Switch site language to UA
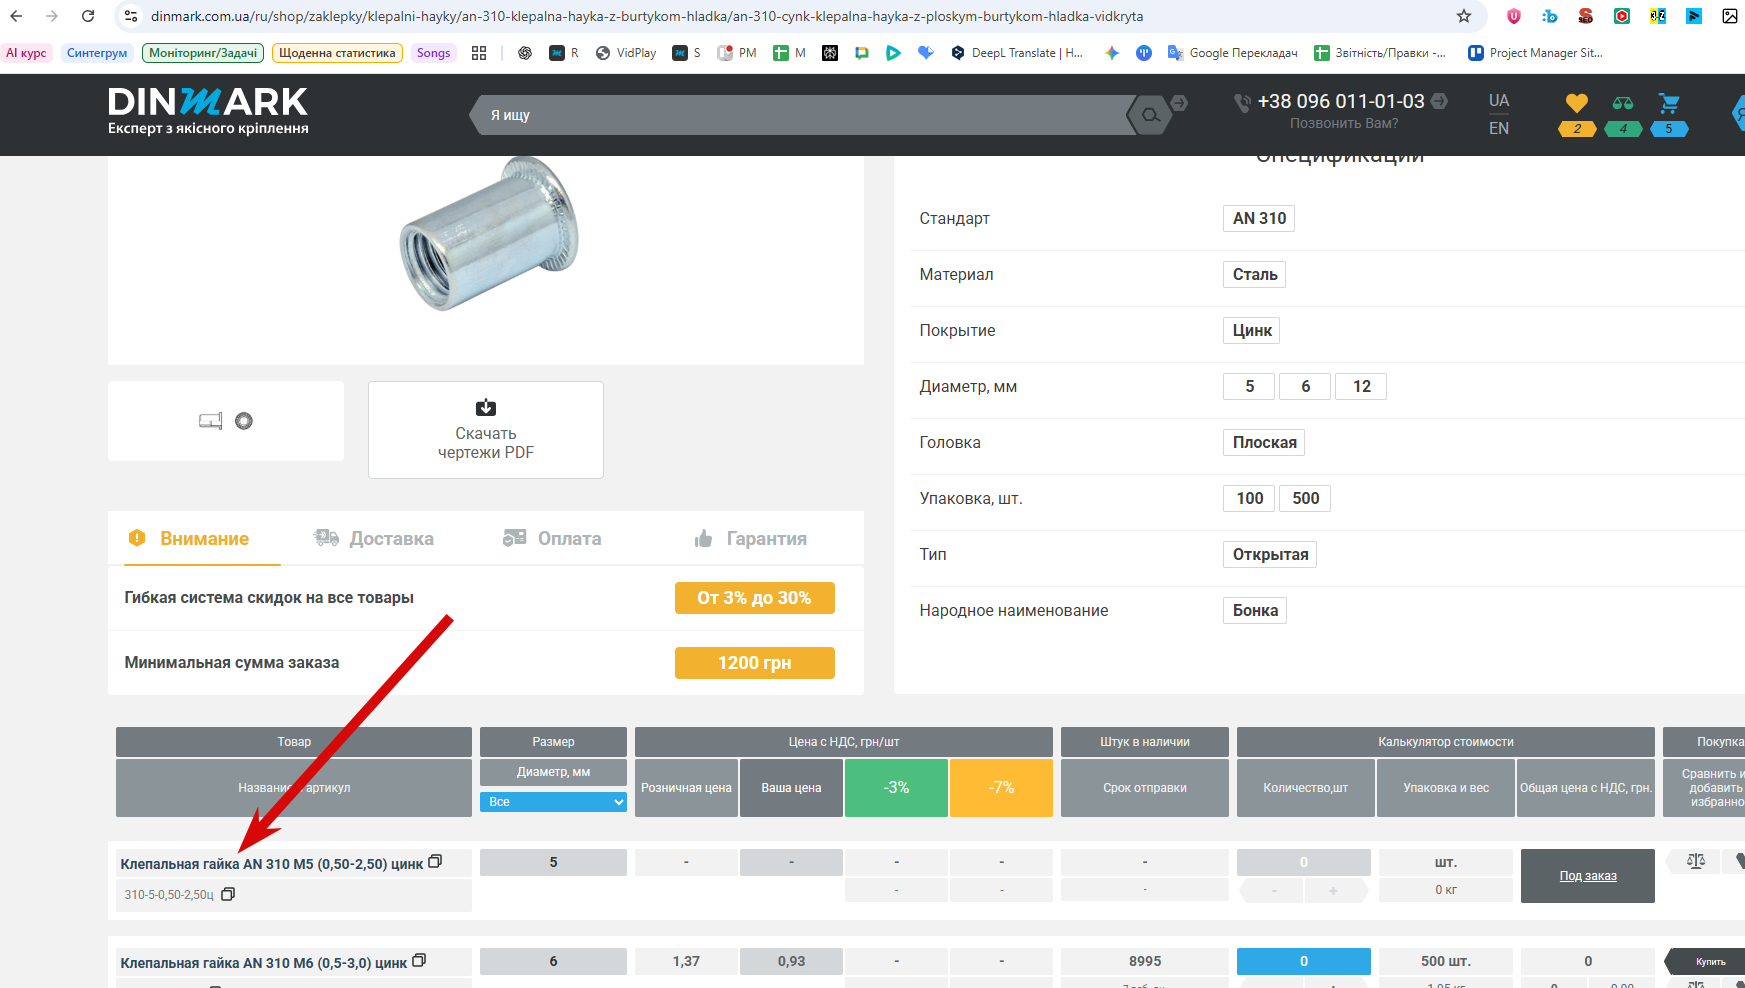This screenshot has width=1745, height=988. (x=1499, y=101)
